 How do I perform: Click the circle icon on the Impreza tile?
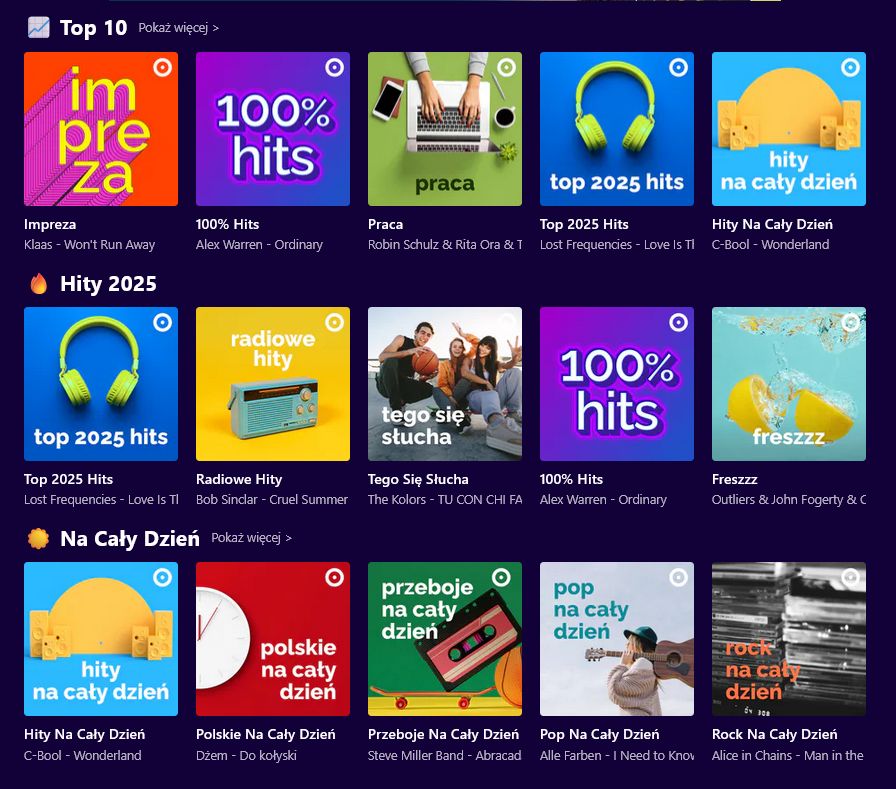click(x=163, y=67)
